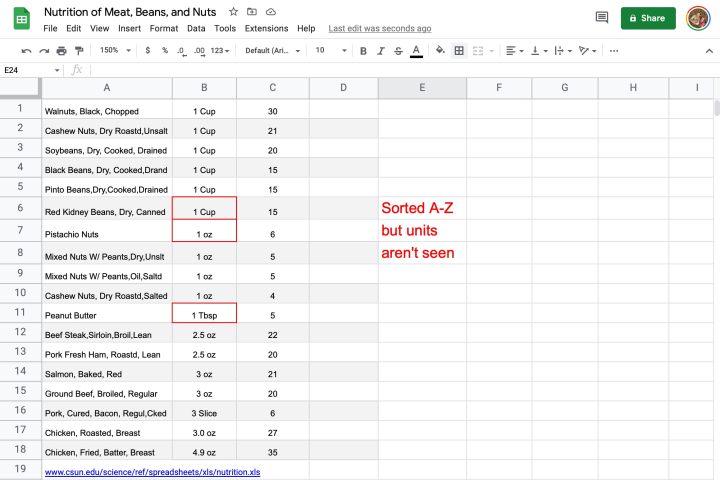Open vertical align dropdown
Screen dimensions: 720x480
(539, 51)
